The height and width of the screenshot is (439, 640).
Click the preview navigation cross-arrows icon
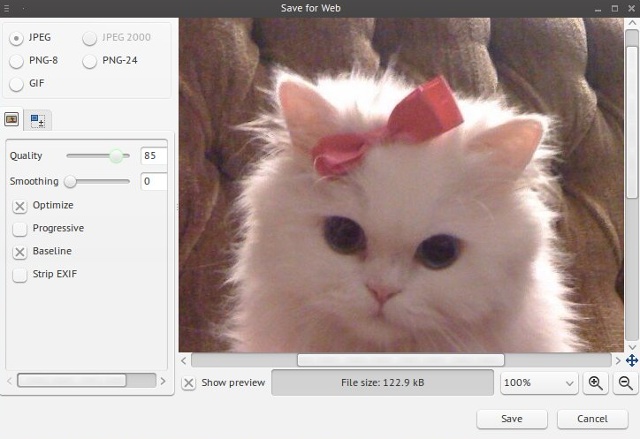[632, 360]
